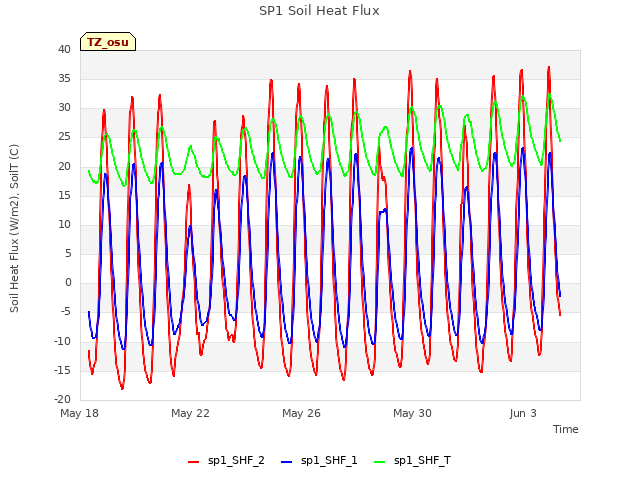Toggle the sp1_SHF_2 legend entry
640x480 pixels.
pos(226,461)
